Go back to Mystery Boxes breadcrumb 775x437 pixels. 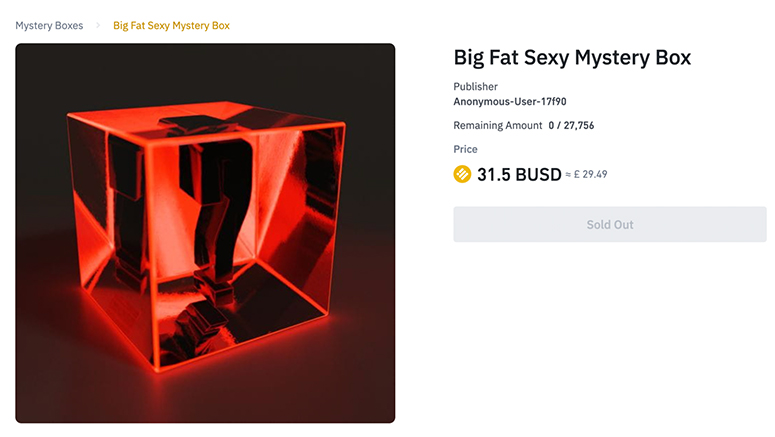pyautogui.click(x=49, y=25)
